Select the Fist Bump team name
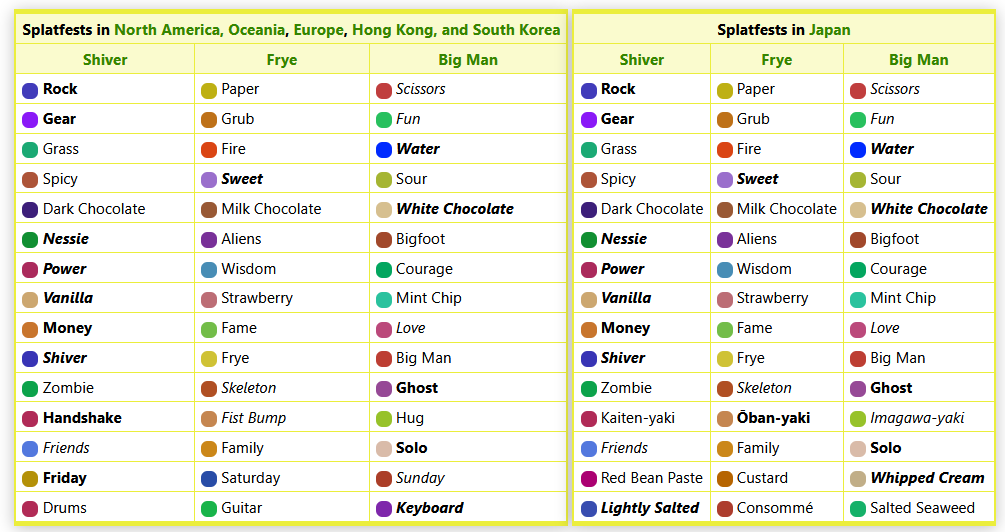 coord(253,418)
